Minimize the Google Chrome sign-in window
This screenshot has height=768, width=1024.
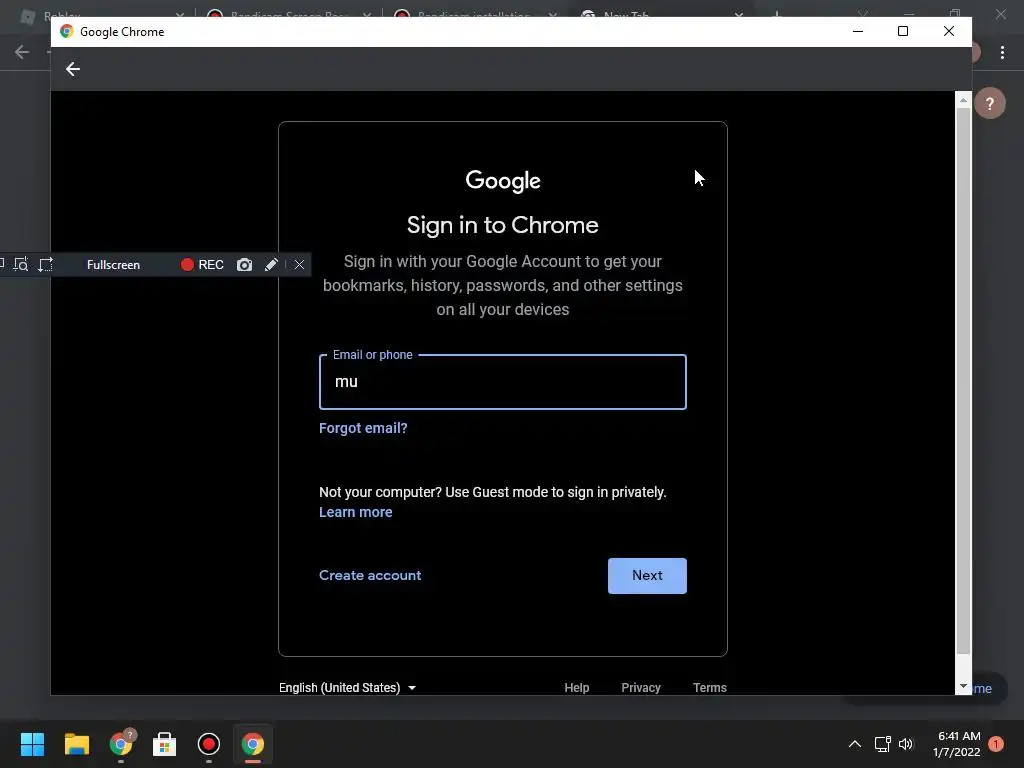point(858,31)
